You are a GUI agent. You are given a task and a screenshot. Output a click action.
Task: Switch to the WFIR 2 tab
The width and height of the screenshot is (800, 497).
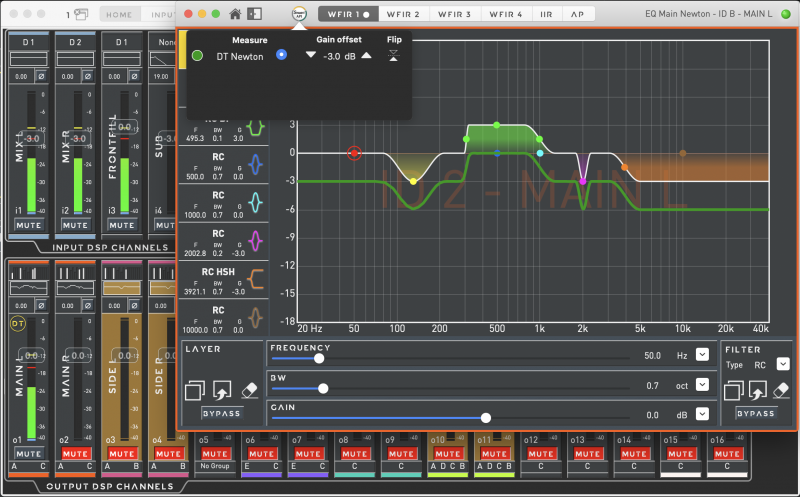coord(402,14)
